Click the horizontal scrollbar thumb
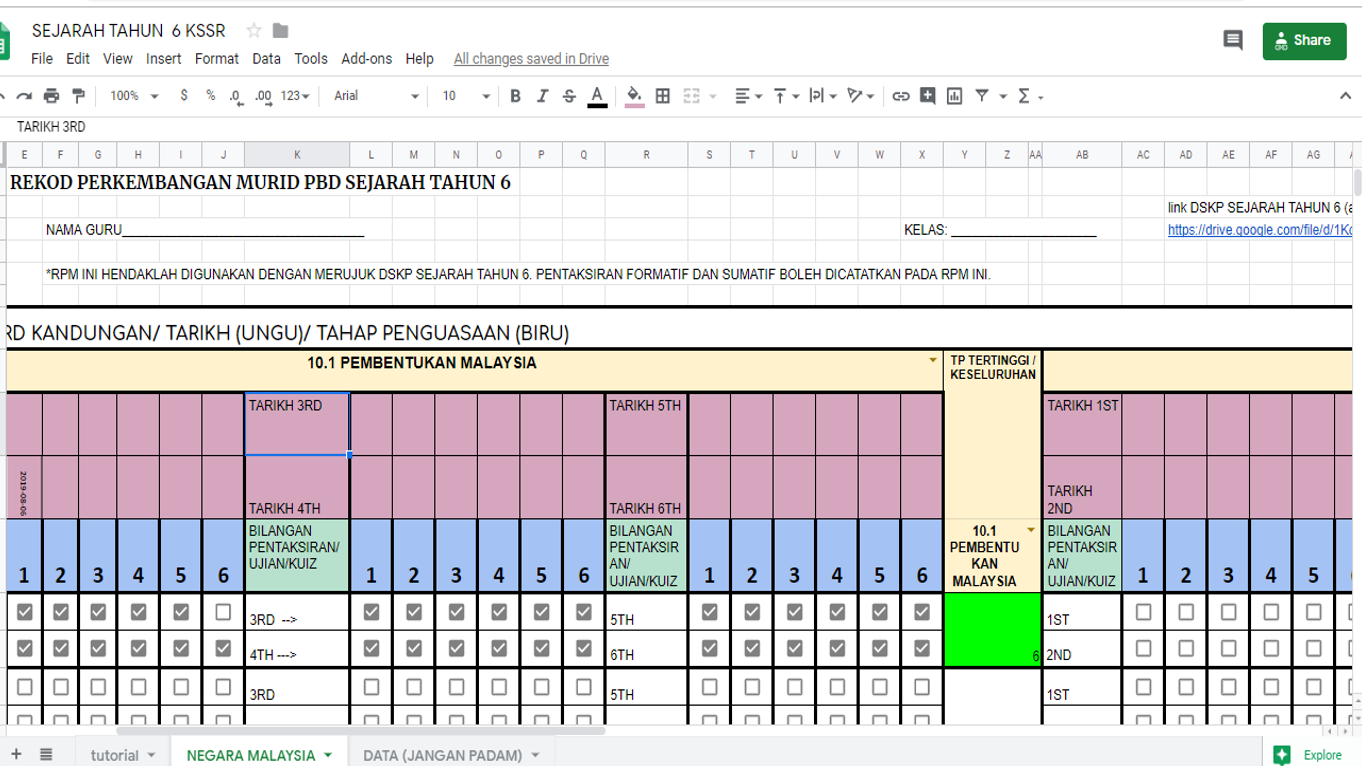Image resolution: width=1362 pixels, height=766 pixels. point(360,731)
